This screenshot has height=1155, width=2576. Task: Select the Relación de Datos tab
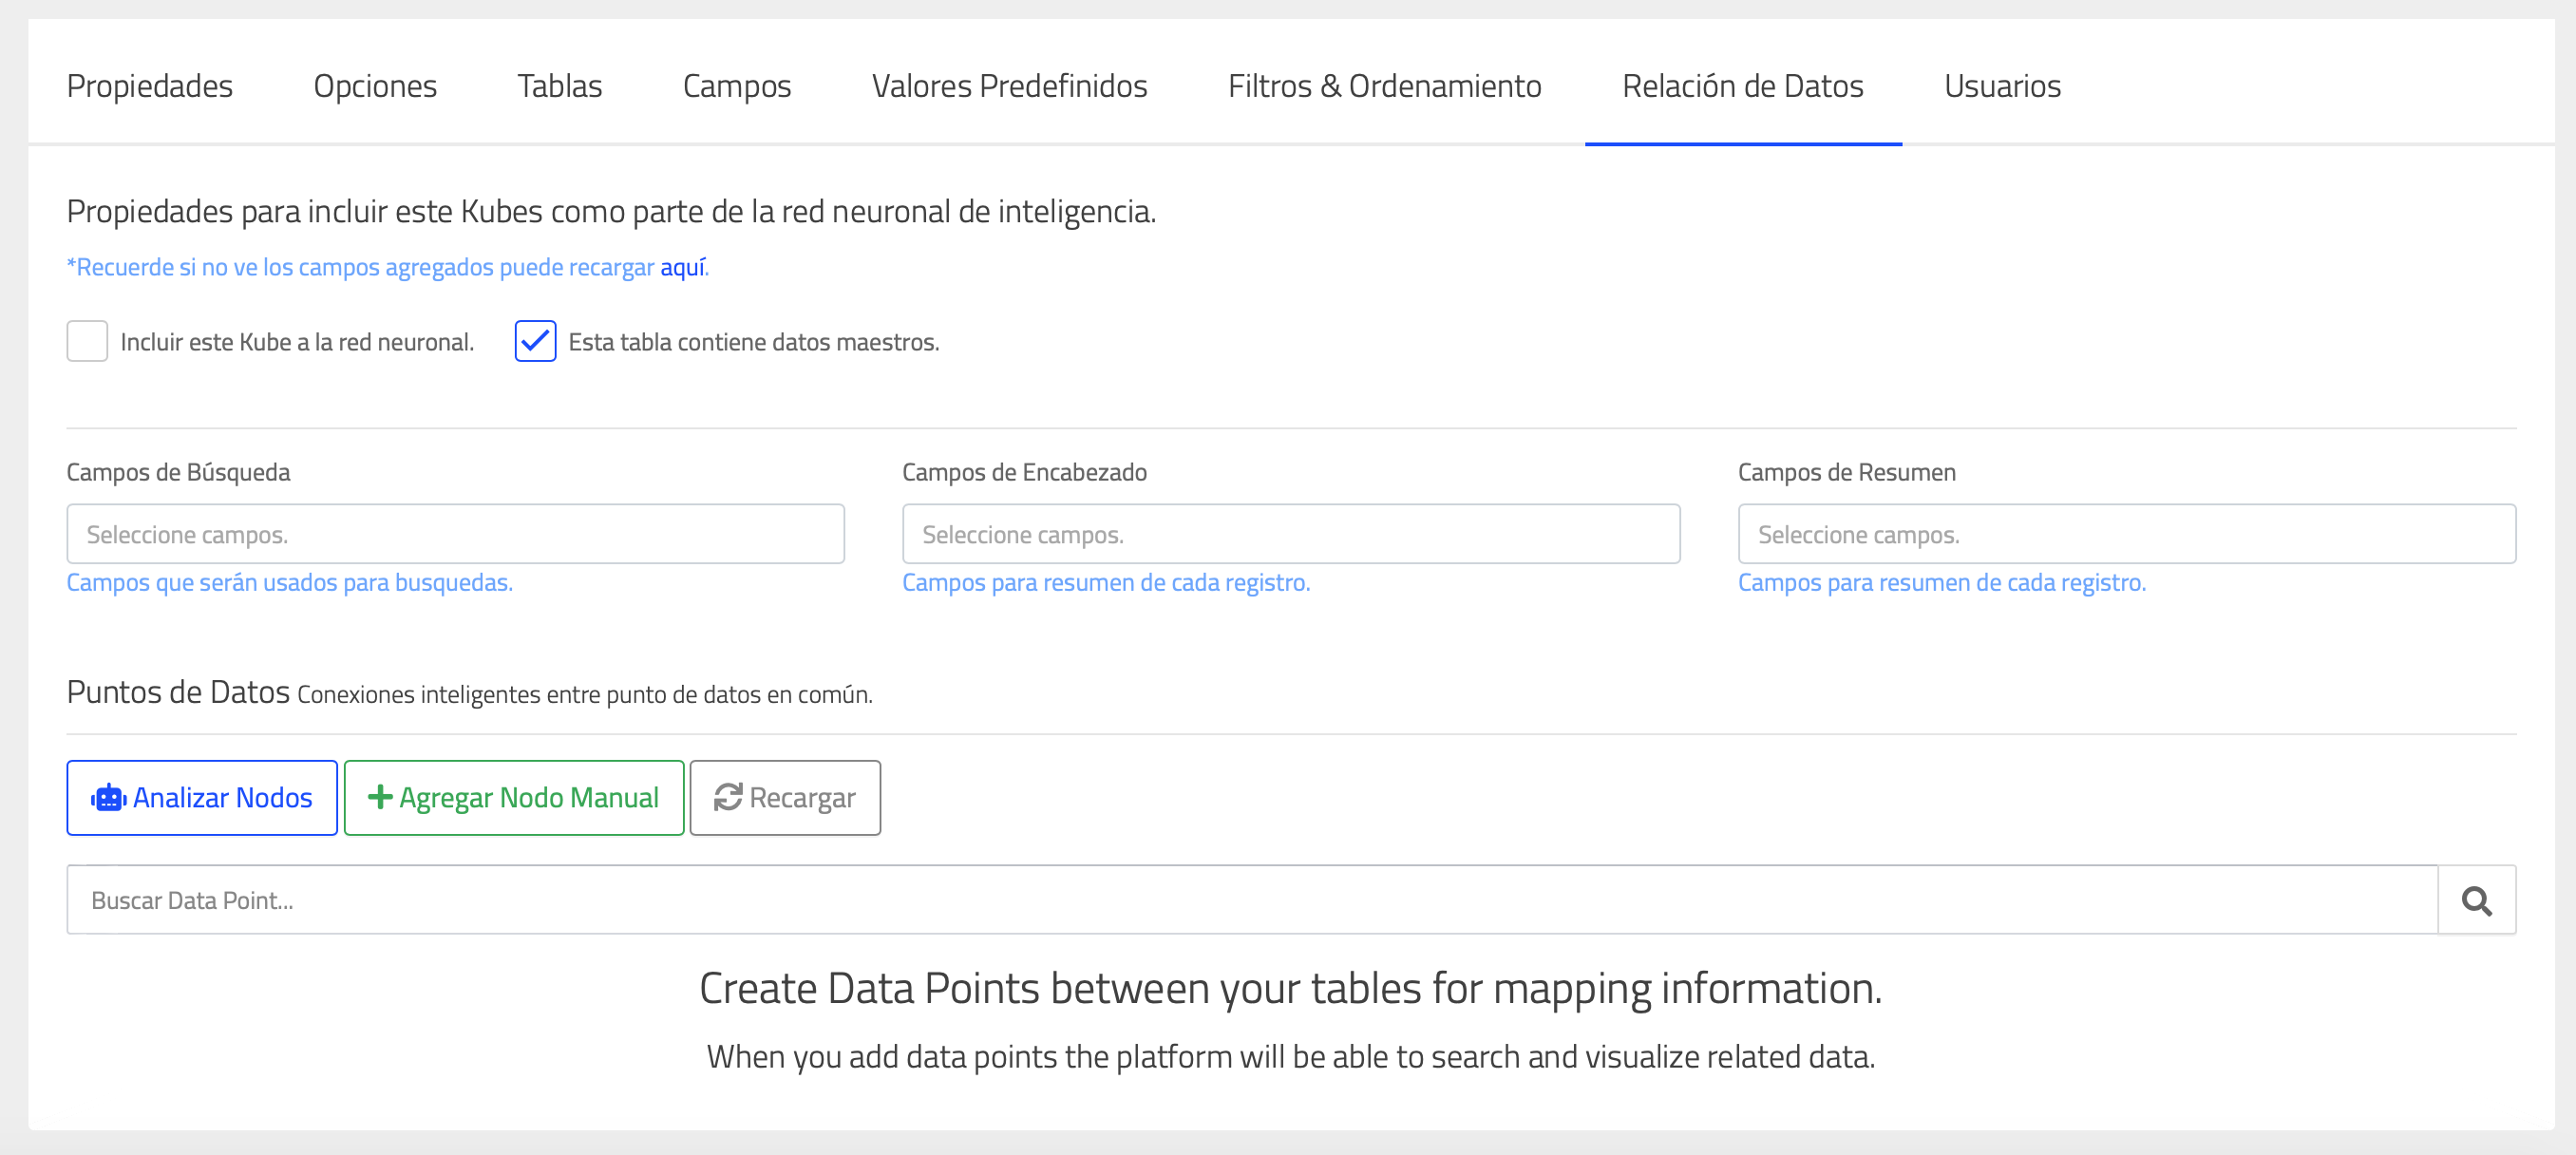(1742, 86)
